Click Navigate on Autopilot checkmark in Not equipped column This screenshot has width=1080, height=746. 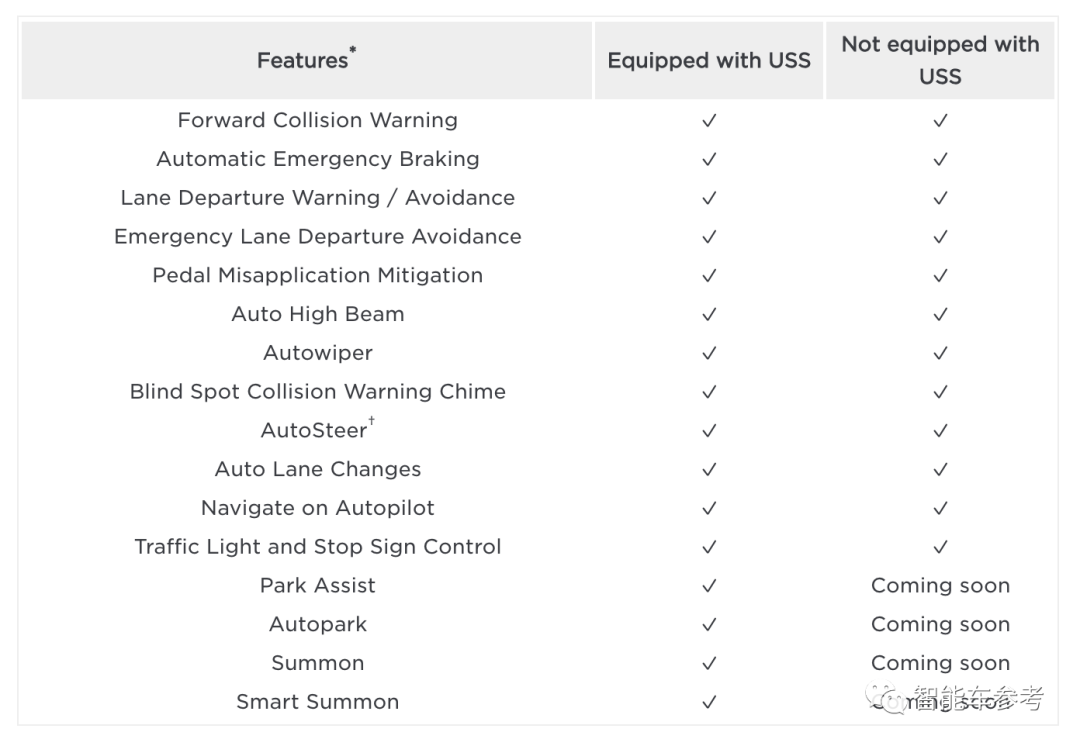point(940,508)
